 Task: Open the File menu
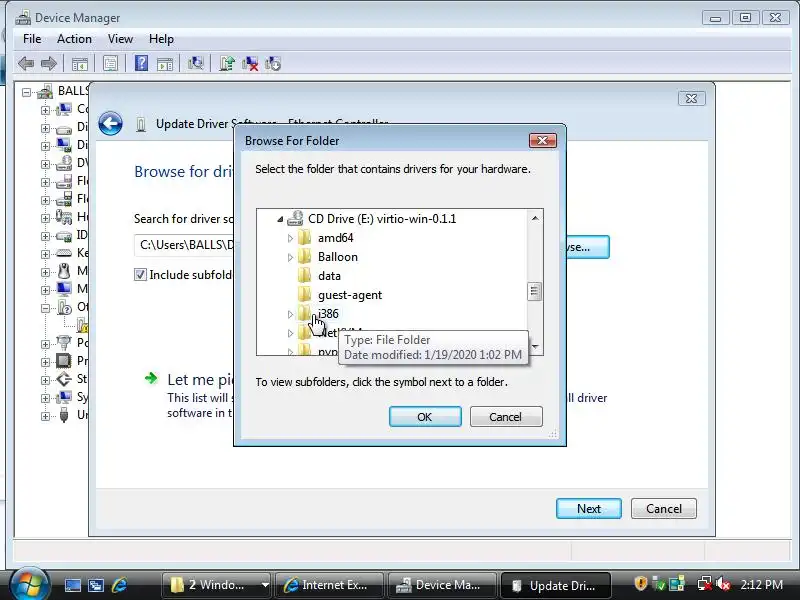32,39
